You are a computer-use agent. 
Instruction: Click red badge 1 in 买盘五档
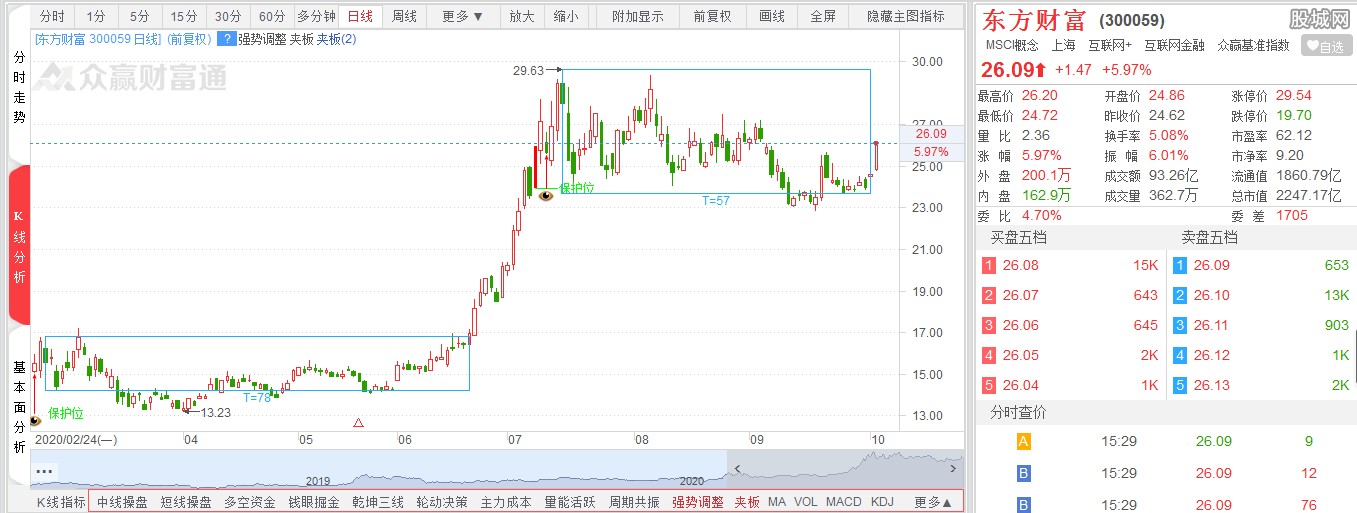(x=989, y=265)
